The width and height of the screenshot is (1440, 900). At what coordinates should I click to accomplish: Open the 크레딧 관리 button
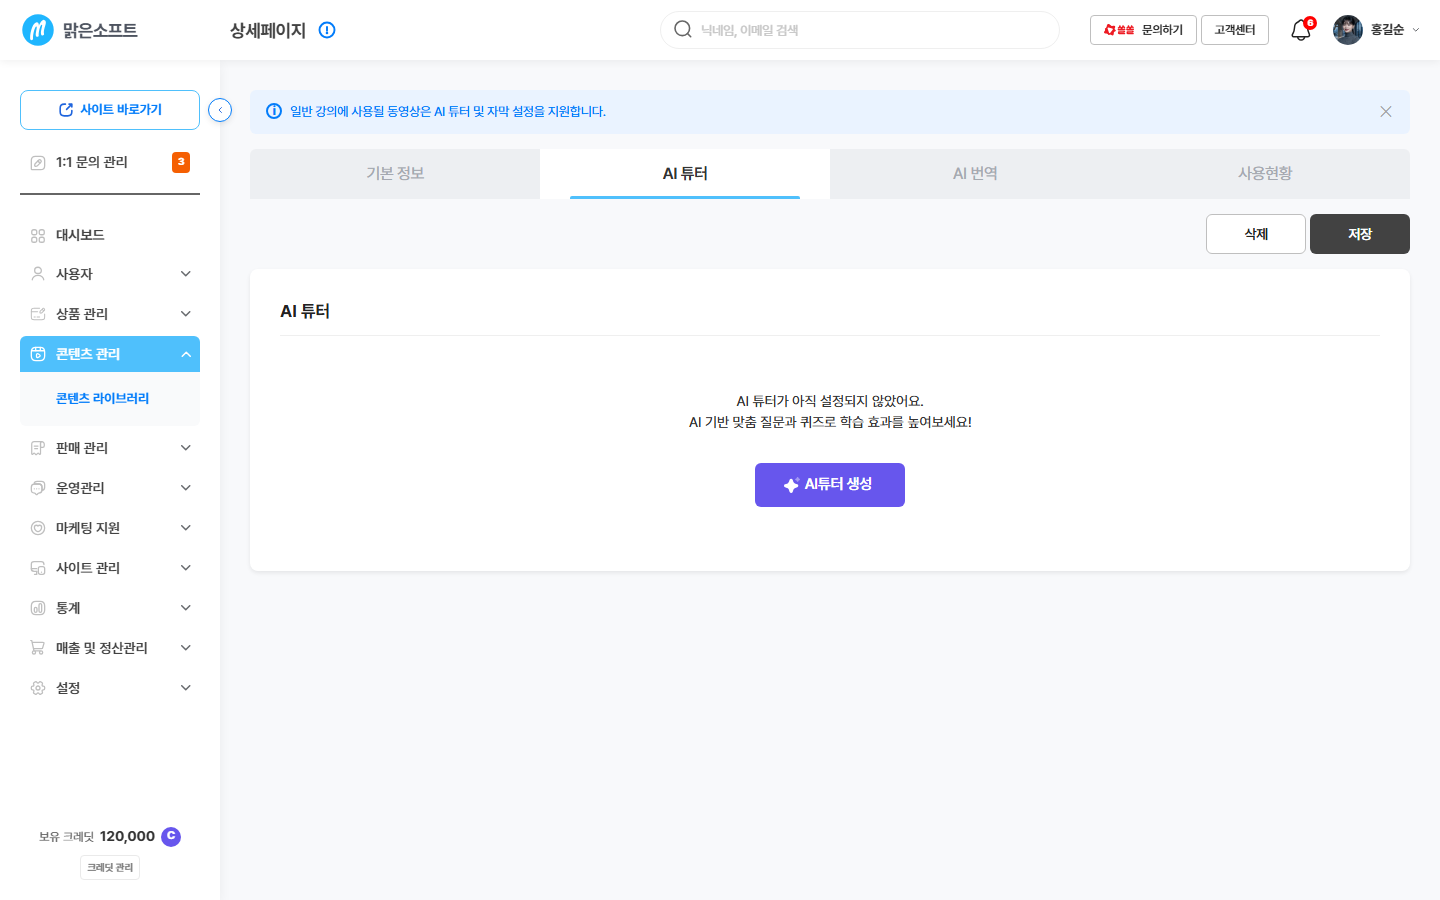110,867
